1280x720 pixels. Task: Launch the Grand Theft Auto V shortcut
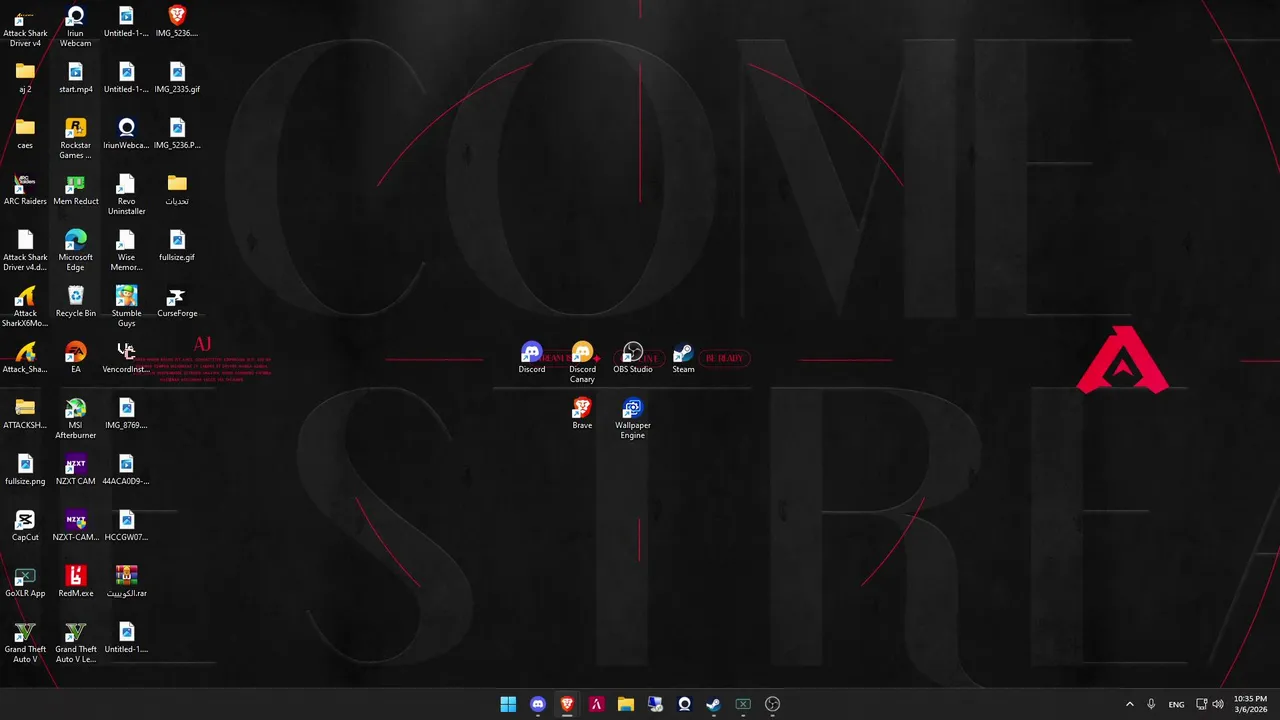25,643
